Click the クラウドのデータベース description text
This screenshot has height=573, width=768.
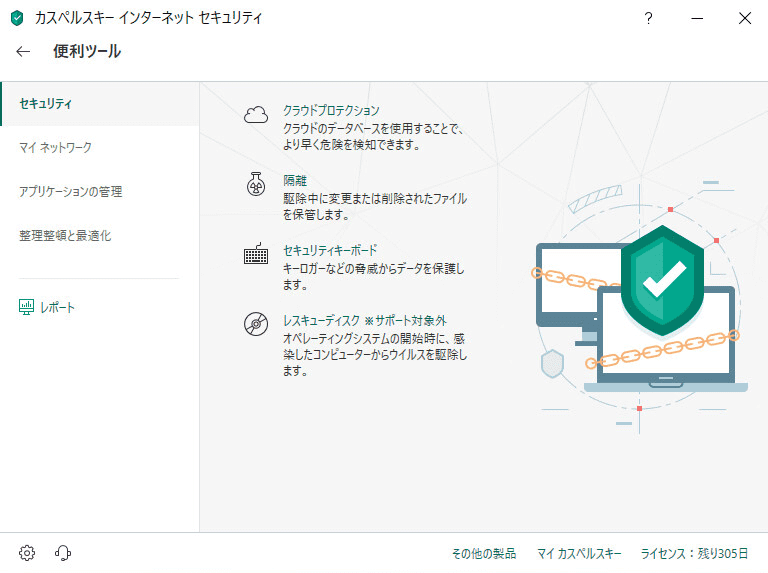pyautogui.click(x=373, y=137)
